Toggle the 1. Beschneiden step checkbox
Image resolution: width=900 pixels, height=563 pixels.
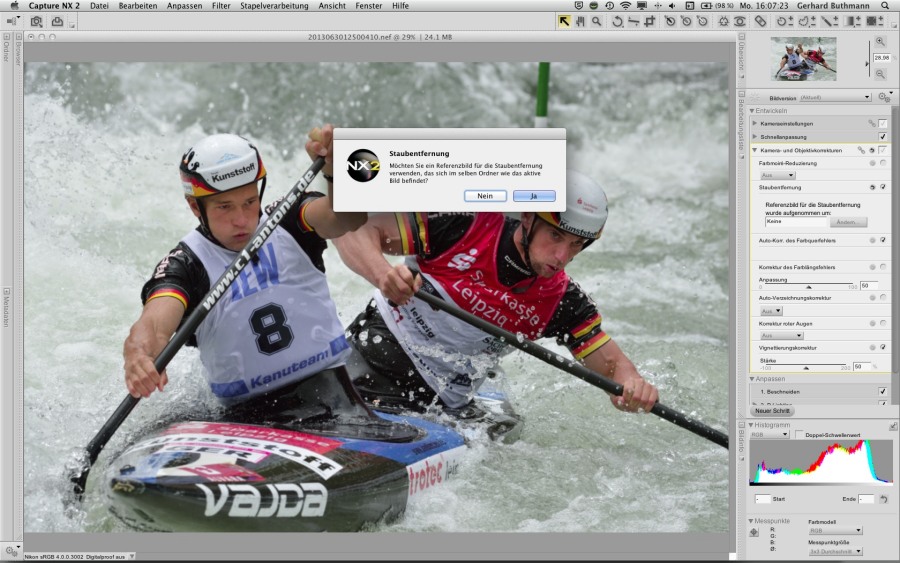(x=883, y=391)
